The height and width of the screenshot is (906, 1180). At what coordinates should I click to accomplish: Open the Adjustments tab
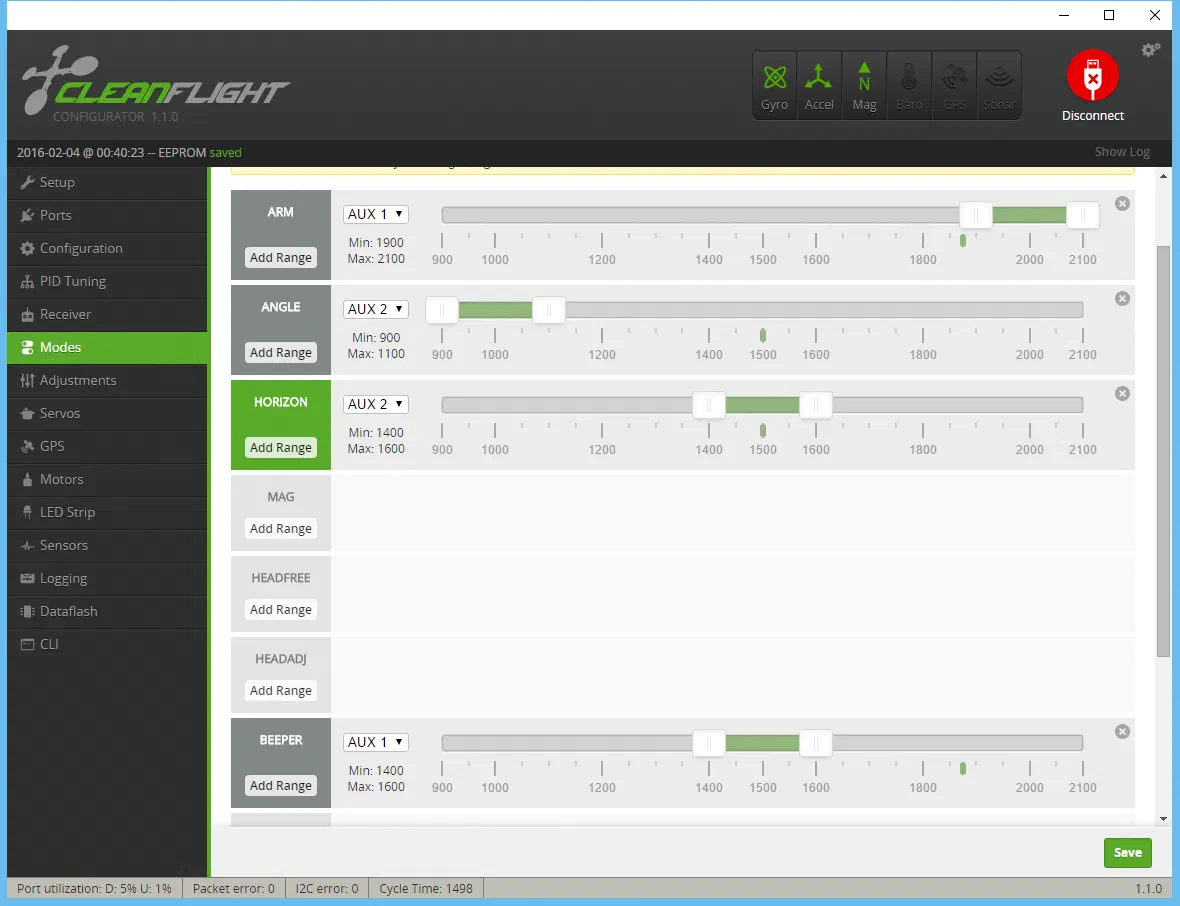107,380
